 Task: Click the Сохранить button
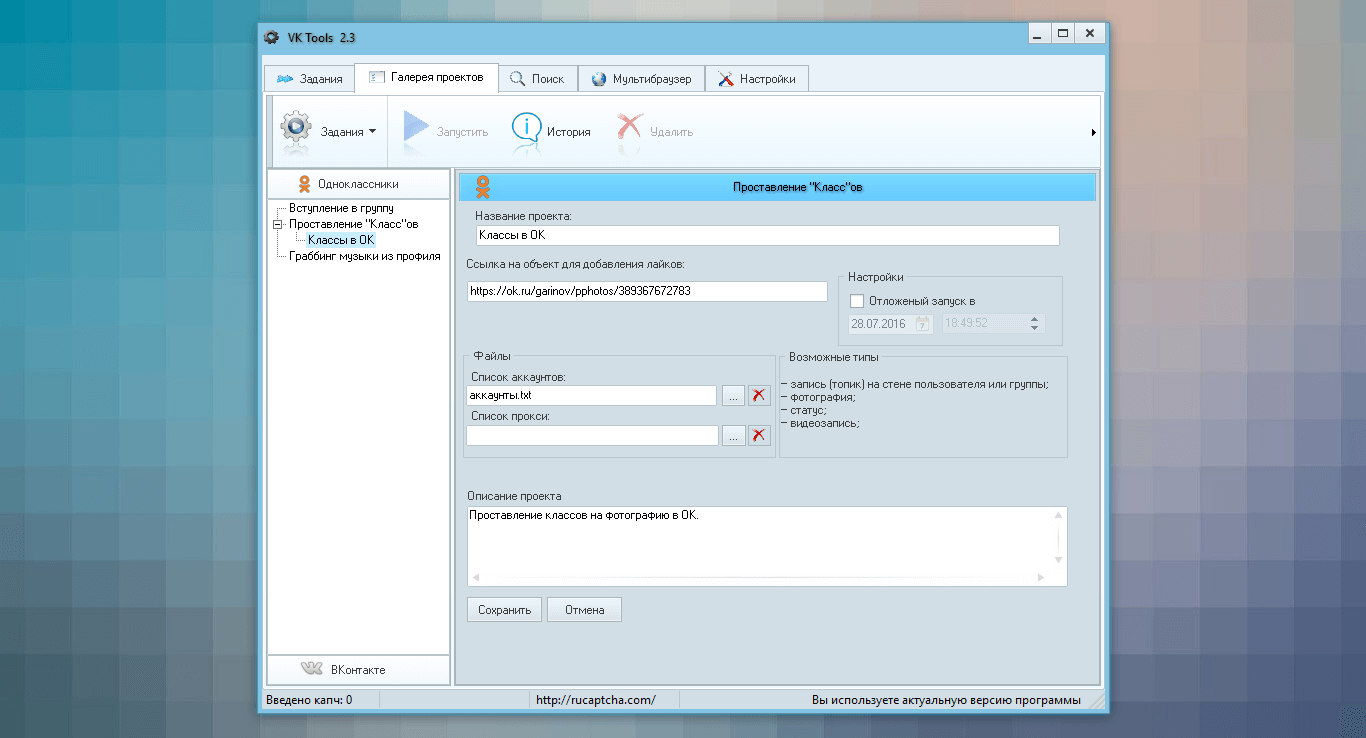(504, 609)
